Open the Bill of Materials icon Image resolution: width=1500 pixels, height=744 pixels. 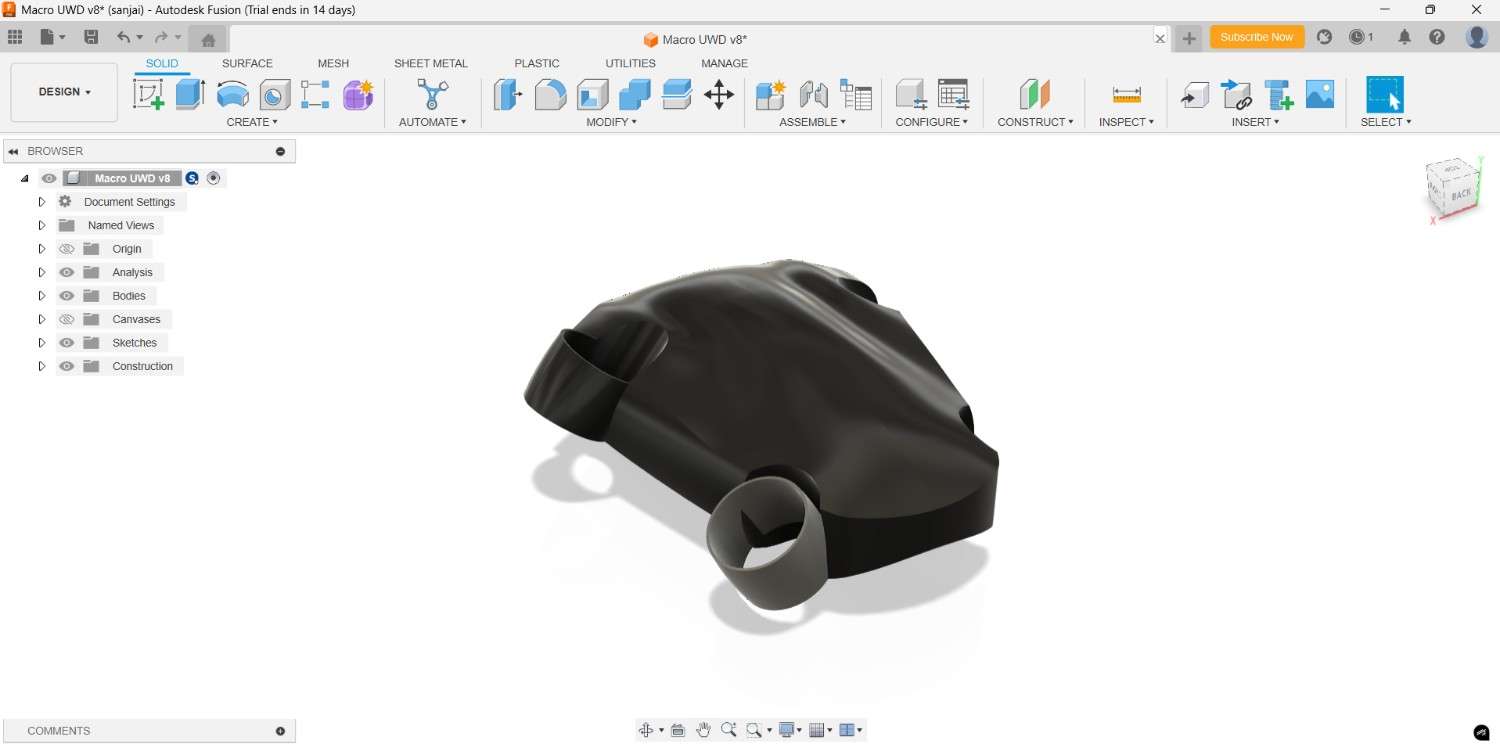856,95
